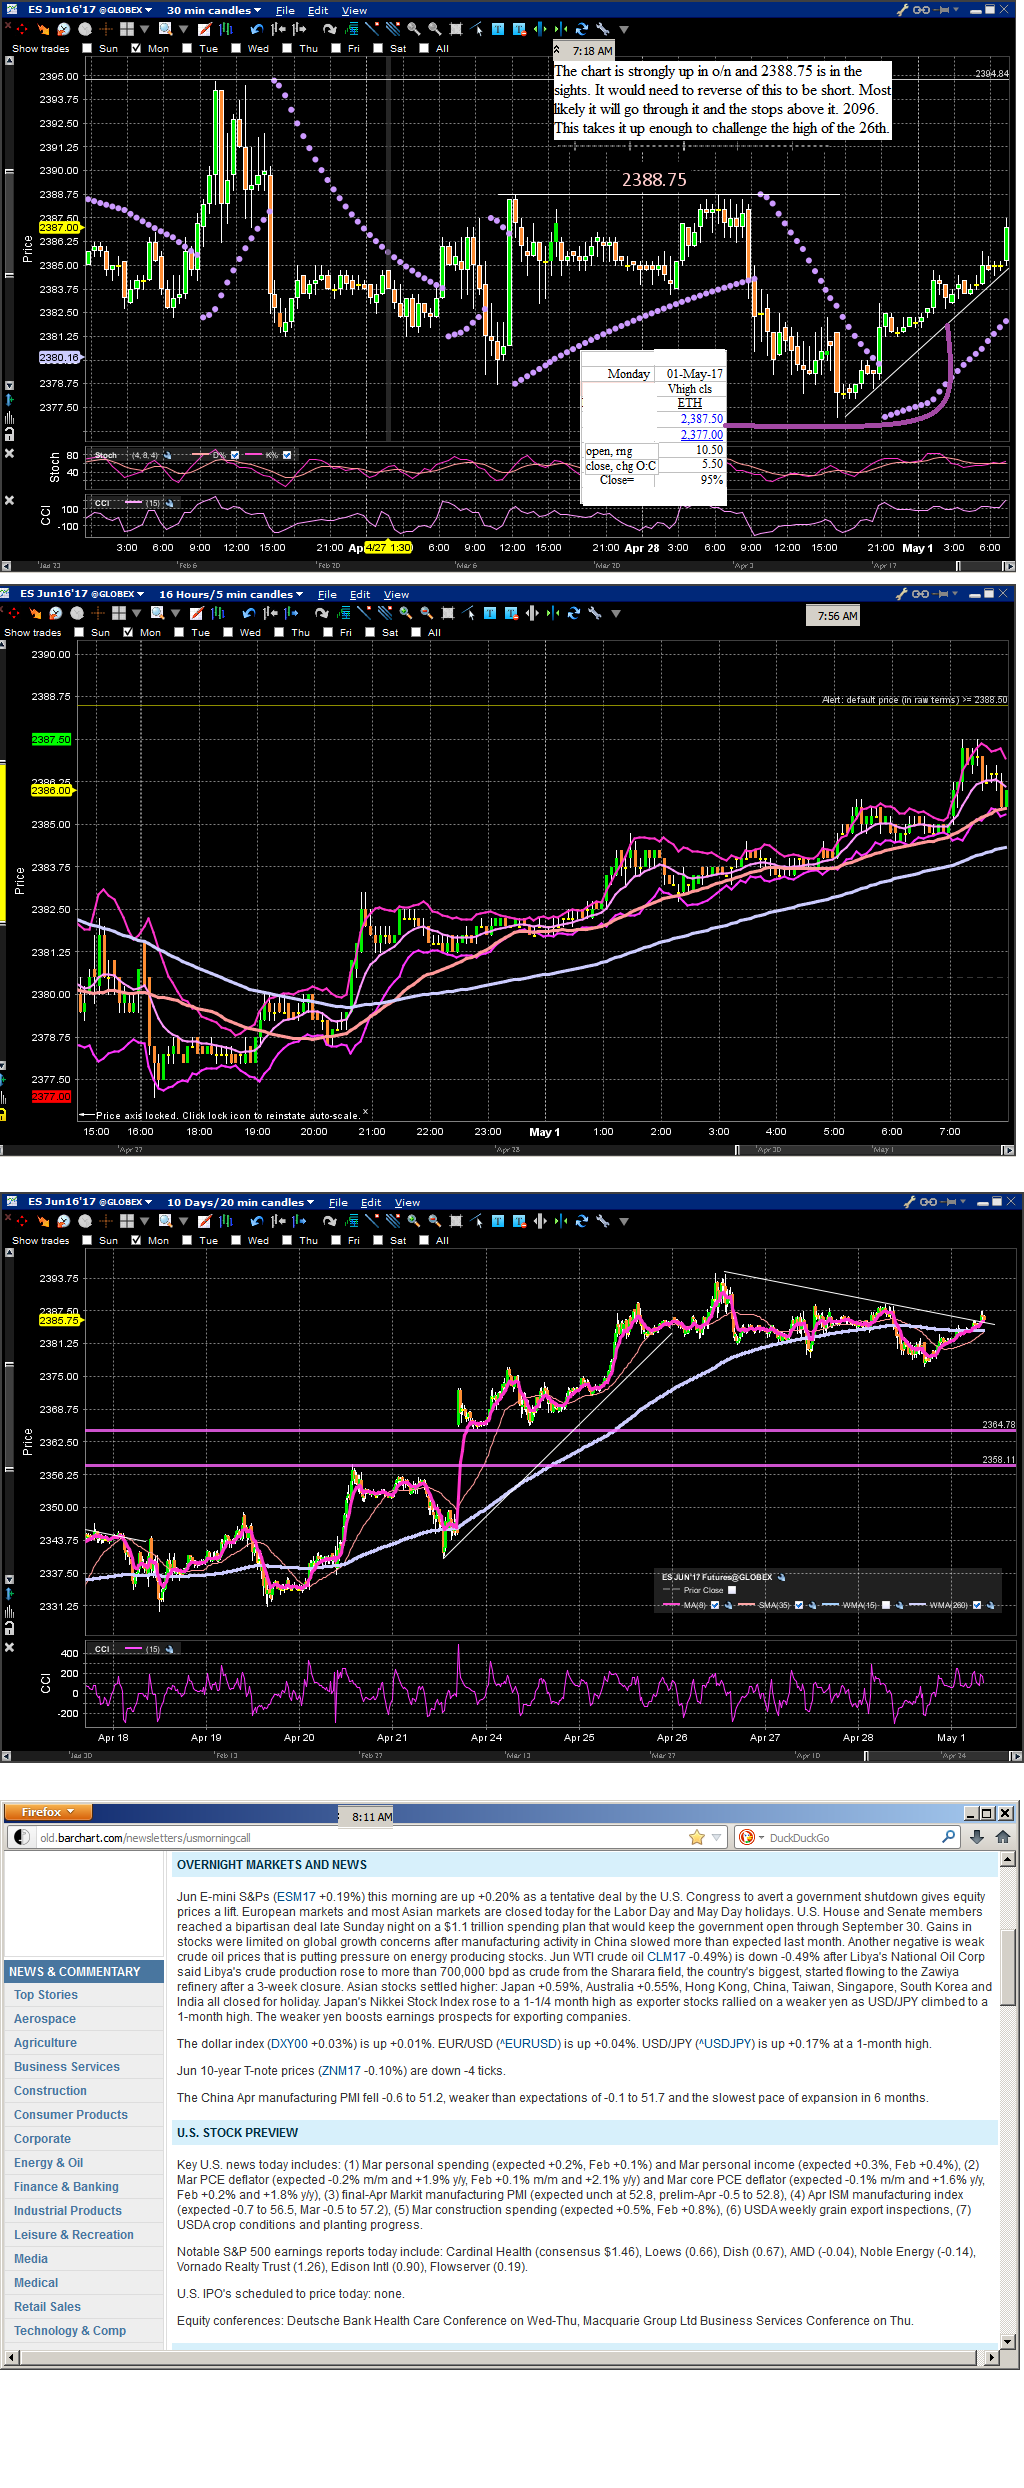1024x2488 pixels.
Task: Click the ESM17 ticker link in the article
Action: [296, 1896]
